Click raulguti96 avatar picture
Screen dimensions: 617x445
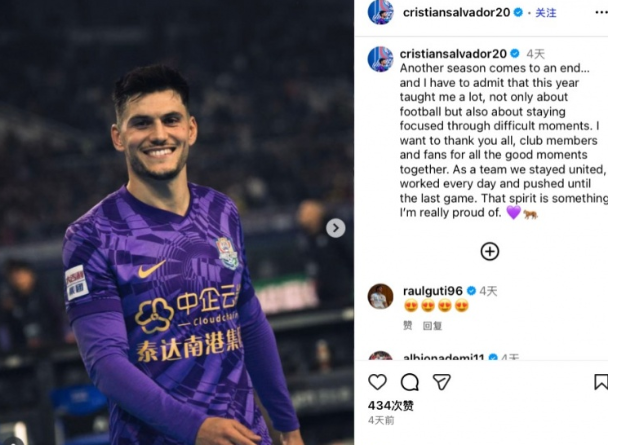(x=381, y=296)
